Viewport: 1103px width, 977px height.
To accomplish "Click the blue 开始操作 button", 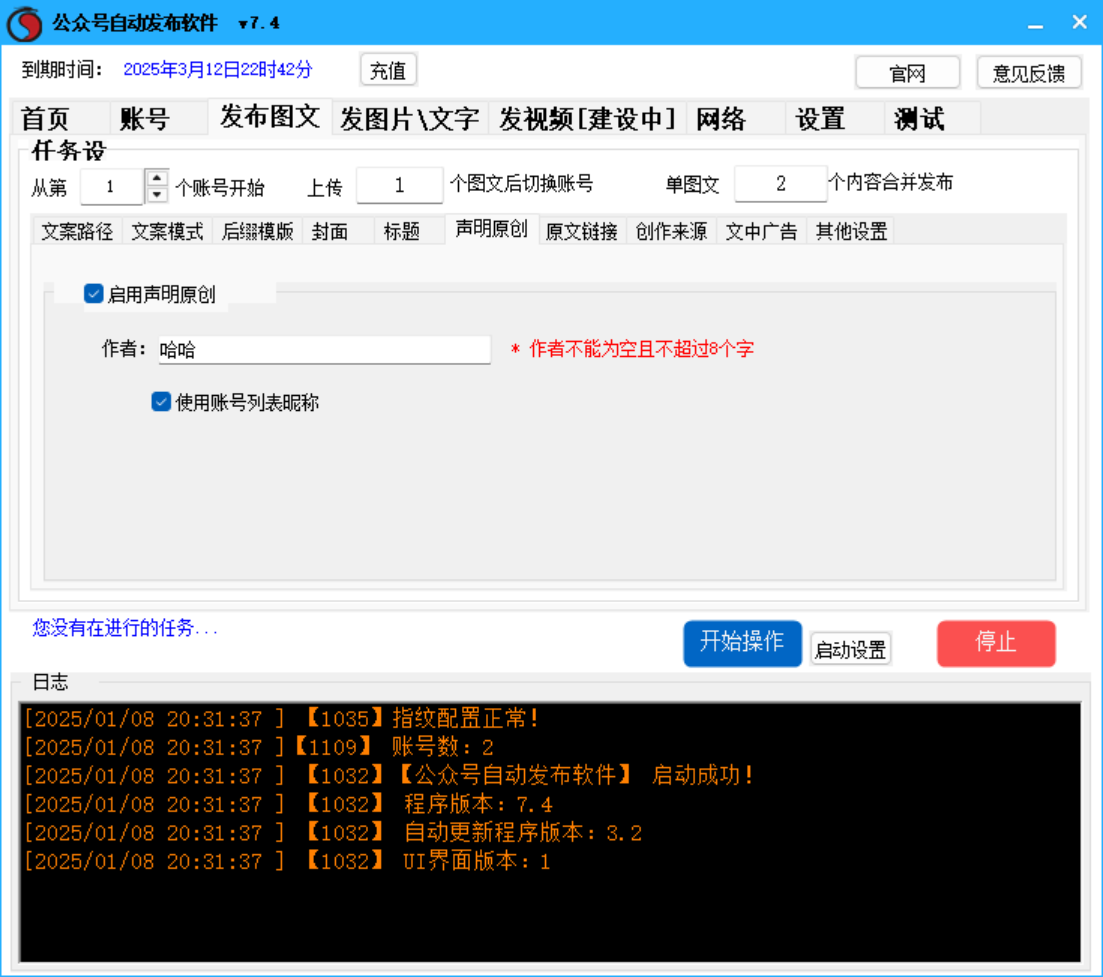I will [x=742, y=643].
